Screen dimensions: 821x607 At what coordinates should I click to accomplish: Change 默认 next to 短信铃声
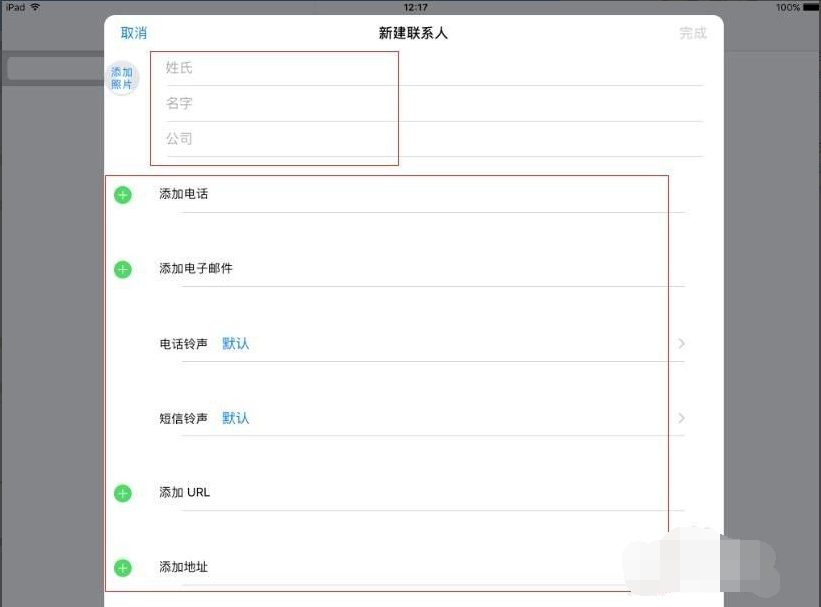tap(236, 417)
